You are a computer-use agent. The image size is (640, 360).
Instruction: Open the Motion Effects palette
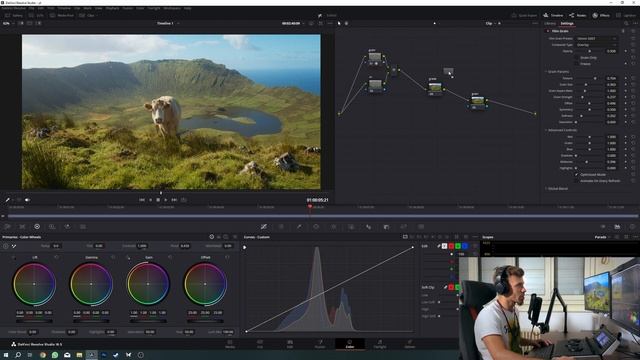(83, 227)
